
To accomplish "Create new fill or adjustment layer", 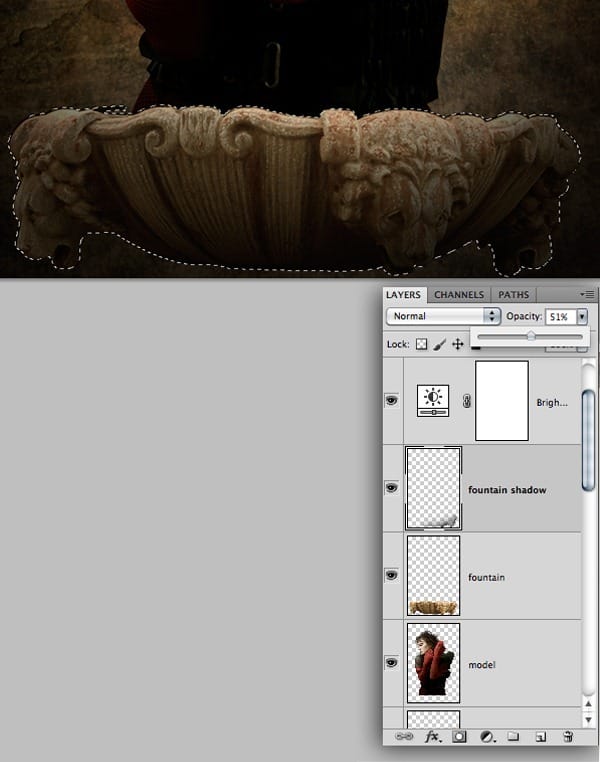I will (x=487, y=737).
